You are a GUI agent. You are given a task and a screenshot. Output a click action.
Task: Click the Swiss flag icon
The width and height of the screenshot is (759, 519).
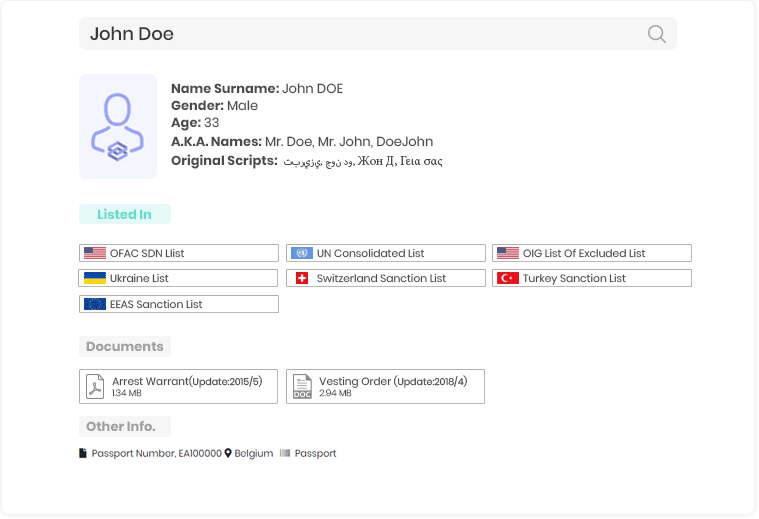[302, 278]
